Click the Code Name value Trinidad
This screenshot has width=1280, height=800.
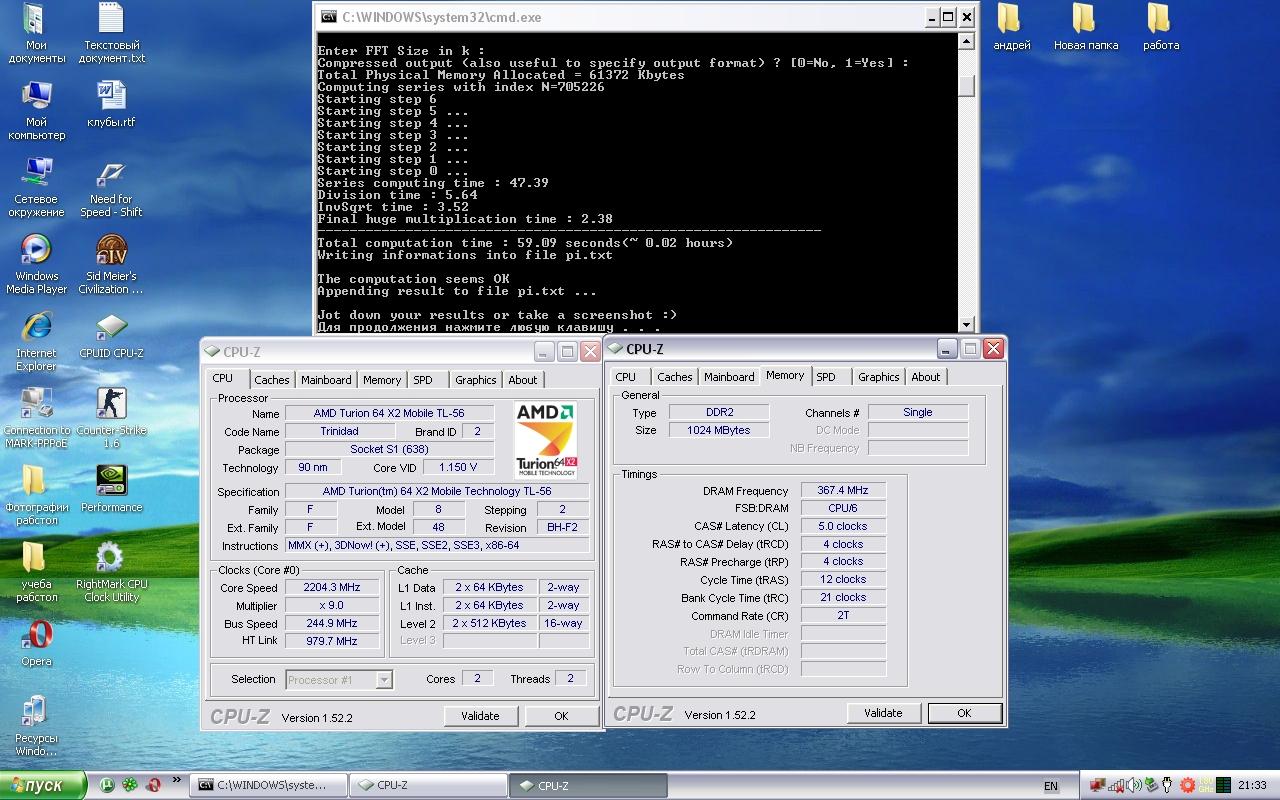(339, 431)
